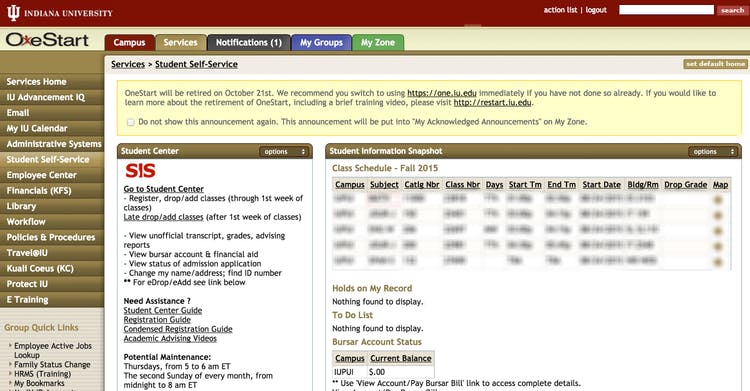Open the My Groups tab
750x391 pixels.
pos(321,43)
